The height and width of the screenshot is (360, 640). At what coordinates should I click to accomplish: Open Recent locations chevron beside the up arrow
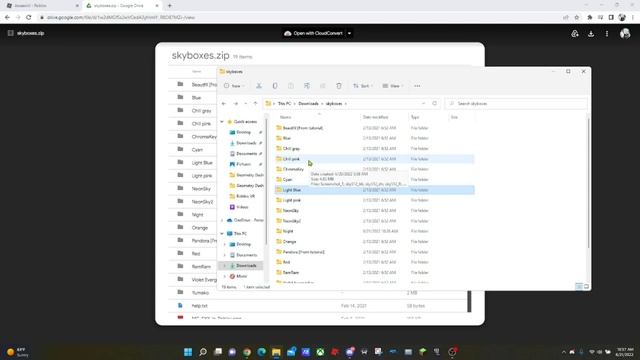(245, 104)
